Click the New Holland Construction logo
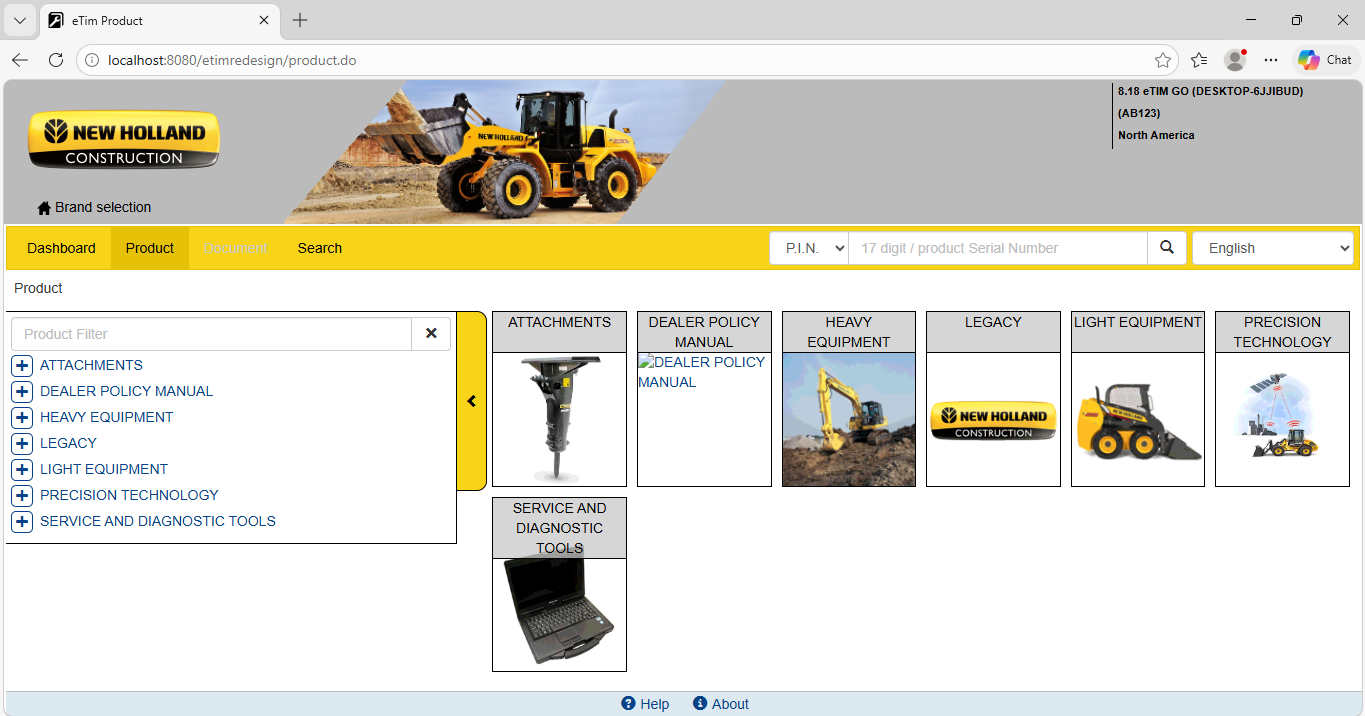 pyautogui.click(x=124, y=140)
